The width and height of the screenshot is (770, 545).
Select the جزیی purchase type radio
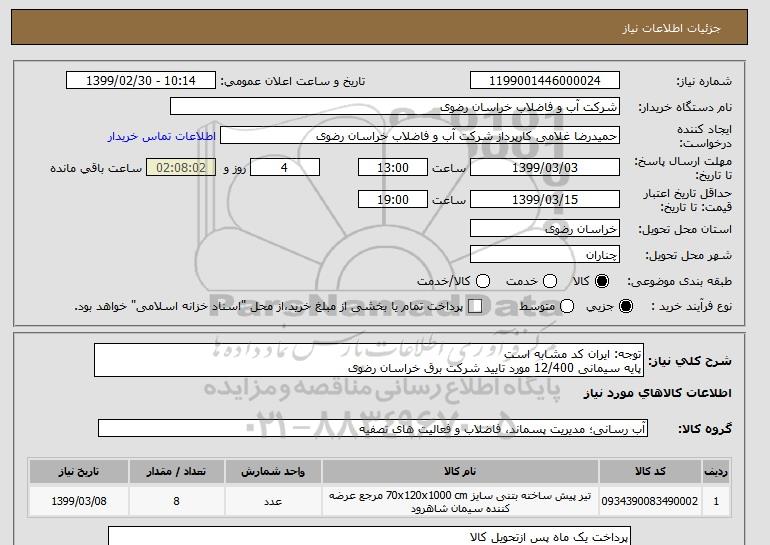click(x=626, y=306)
